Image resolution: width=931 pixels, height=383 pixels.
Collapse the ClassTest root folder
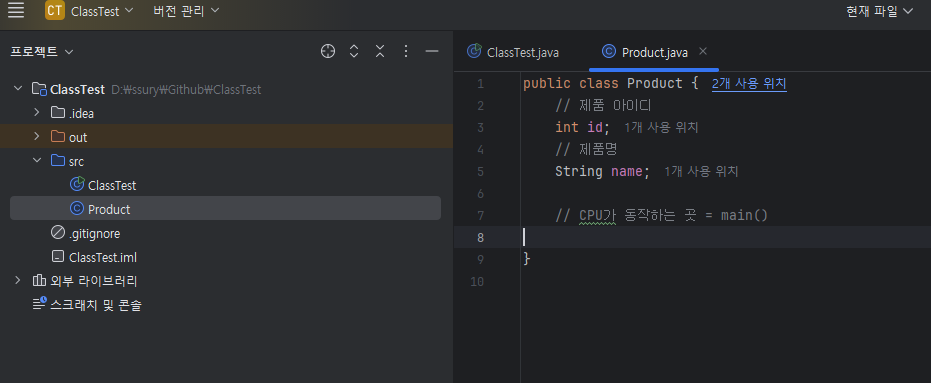point(17,89)
